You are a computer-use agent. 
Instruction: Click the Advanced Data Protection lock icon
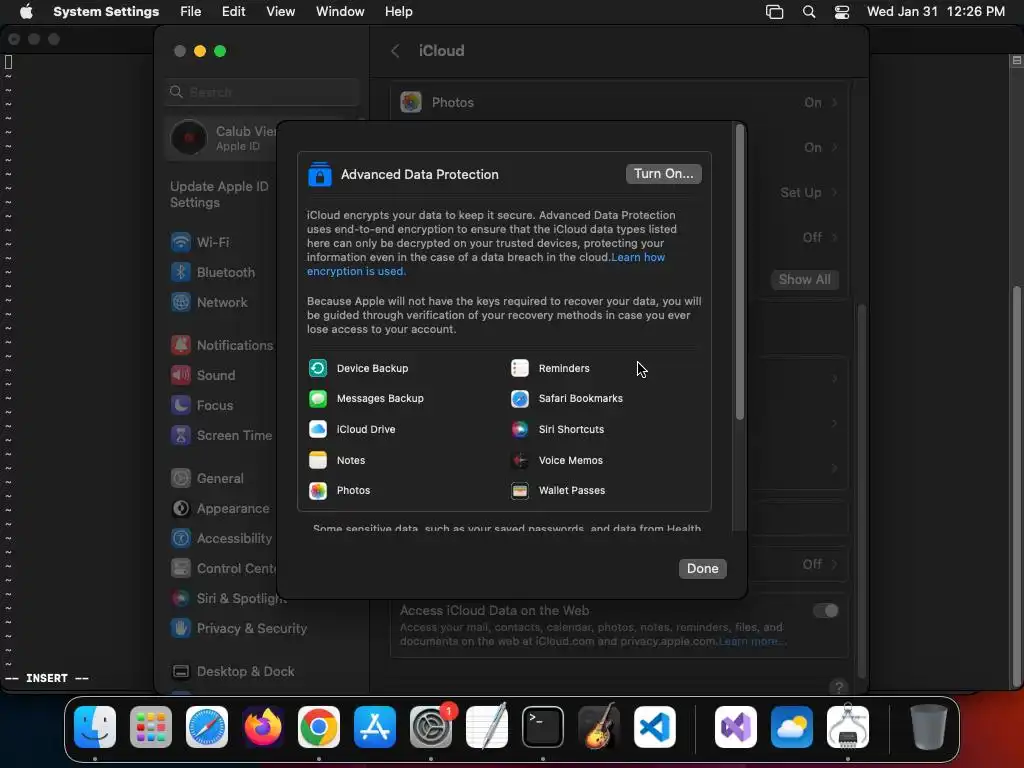point(320,174)
